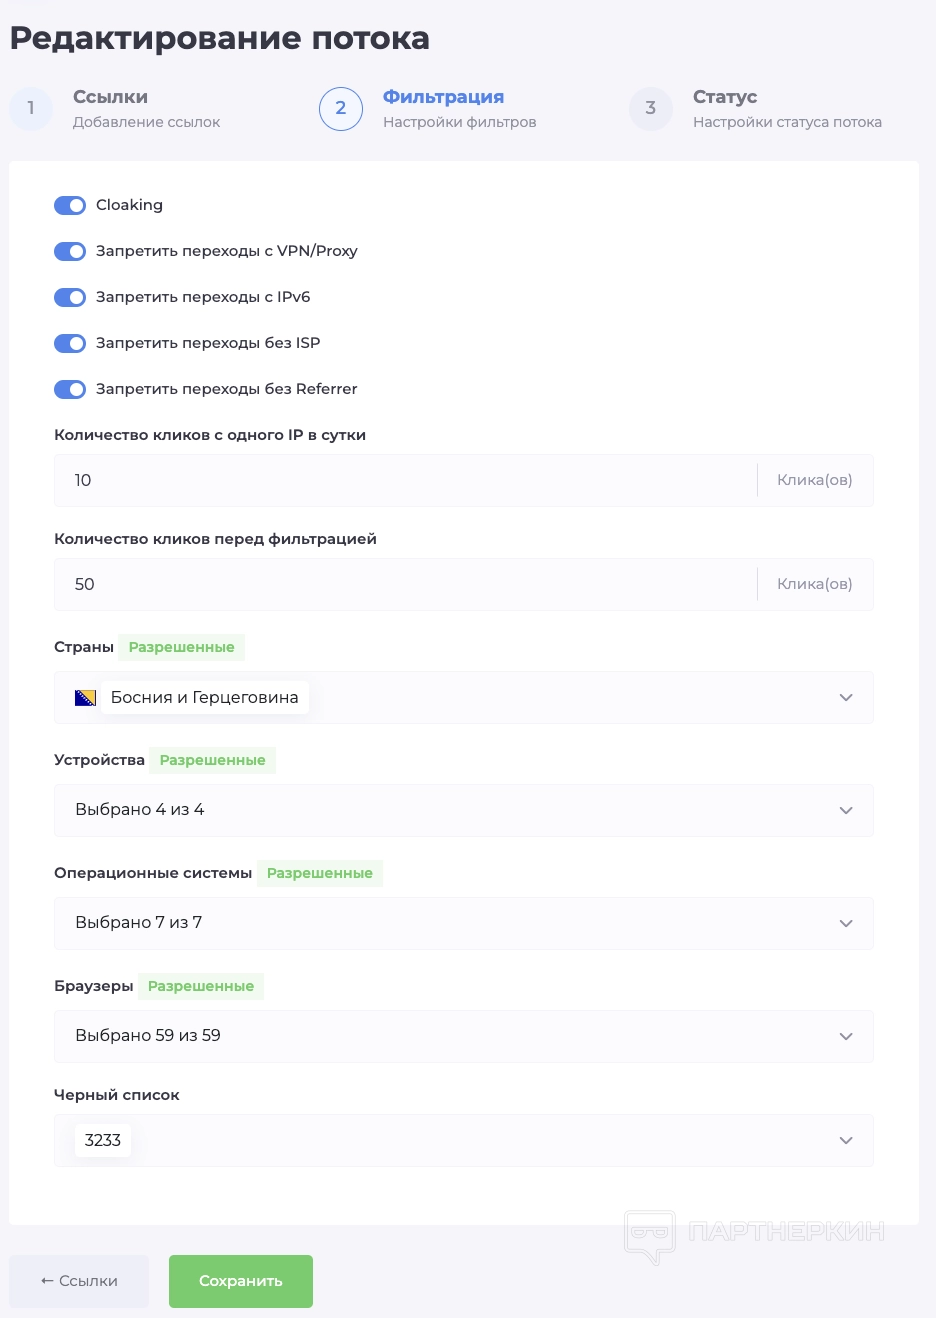The image size is (936, 1318).
Task: Toggle the Cloaking switch
Action: 70,205
